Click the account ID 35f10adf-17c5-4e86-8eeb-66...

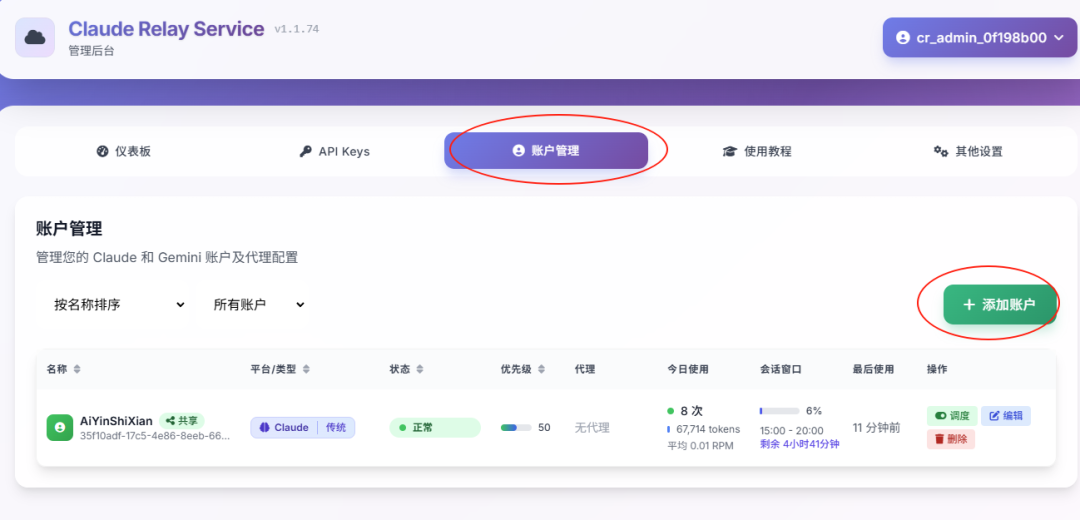pyautogui.click(x=155, y=435)
